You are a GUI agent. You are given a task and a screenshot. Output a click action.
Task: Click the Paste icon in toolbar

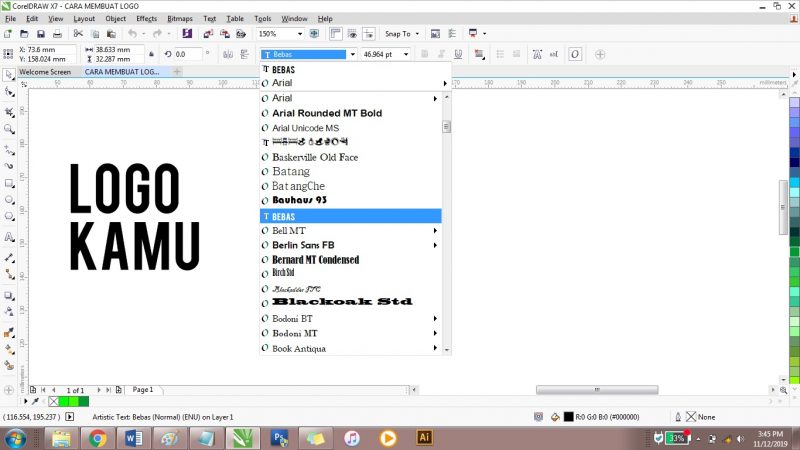point(111,34)
